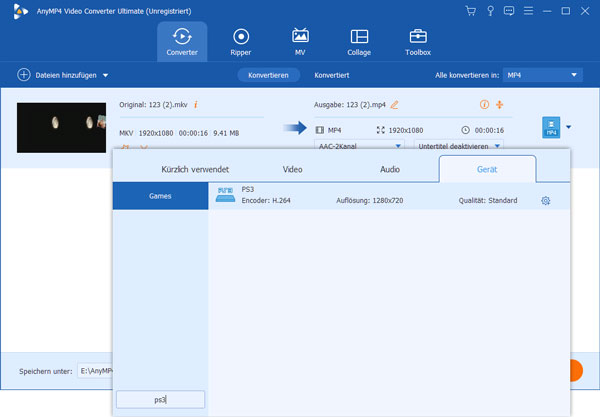Open the feedback chat icon
Screen dimensions: 600x417
coord(509,11)
